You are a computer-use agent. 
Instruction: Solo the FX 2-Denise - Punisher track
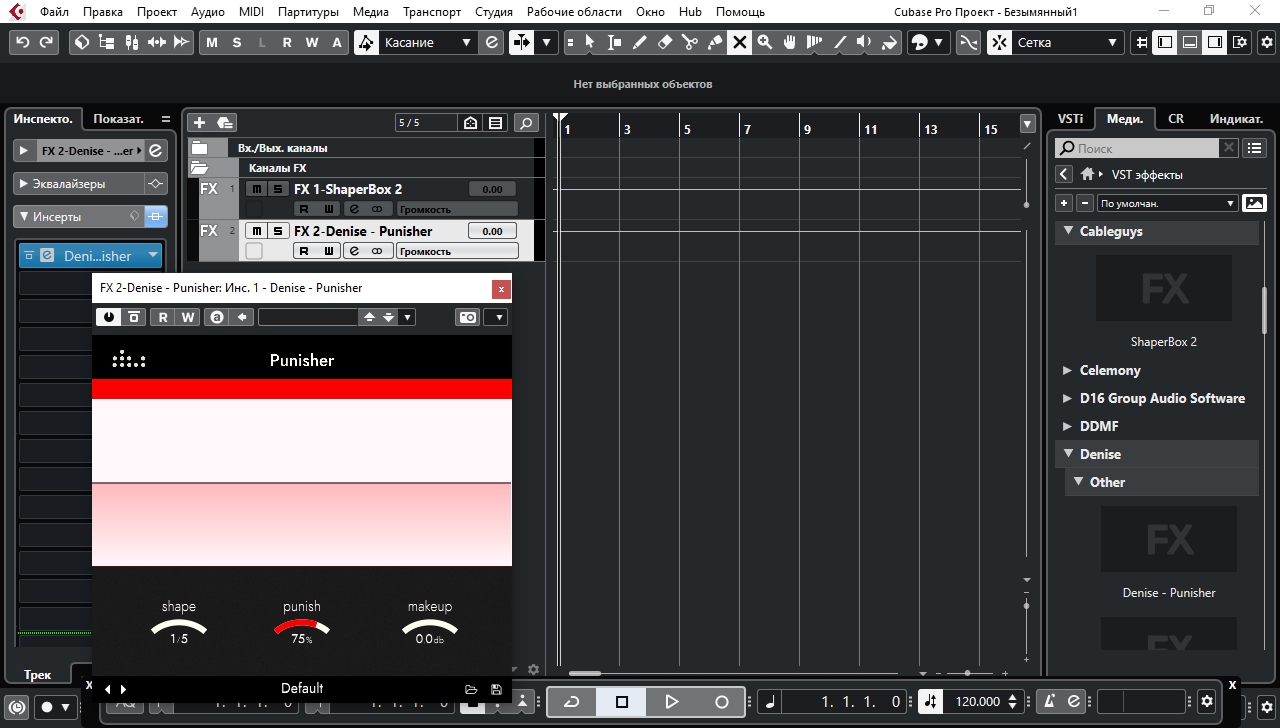point(277,231)
